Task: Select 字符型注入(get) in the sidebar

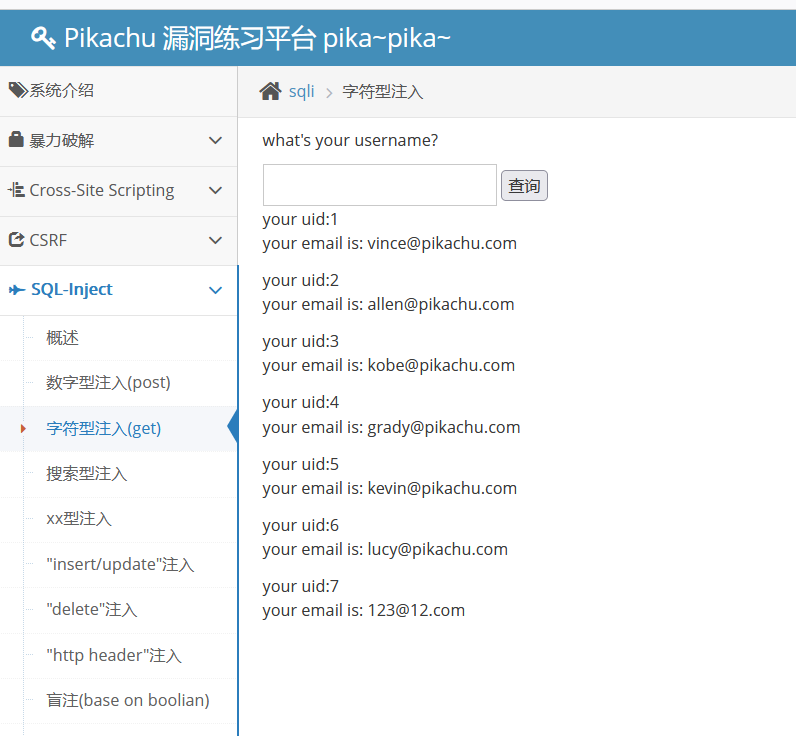Action: [104, 429]
